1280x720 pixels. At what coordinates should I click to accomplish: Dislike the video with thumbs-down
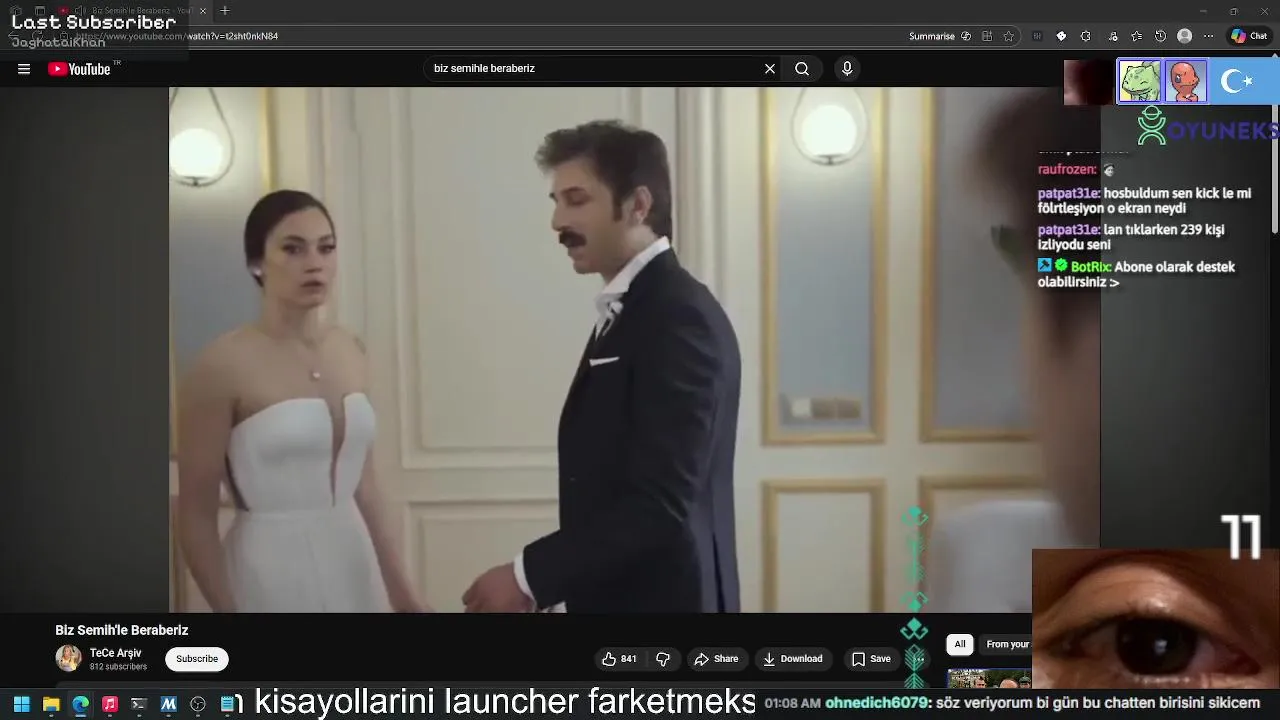[x=663, y=659]
